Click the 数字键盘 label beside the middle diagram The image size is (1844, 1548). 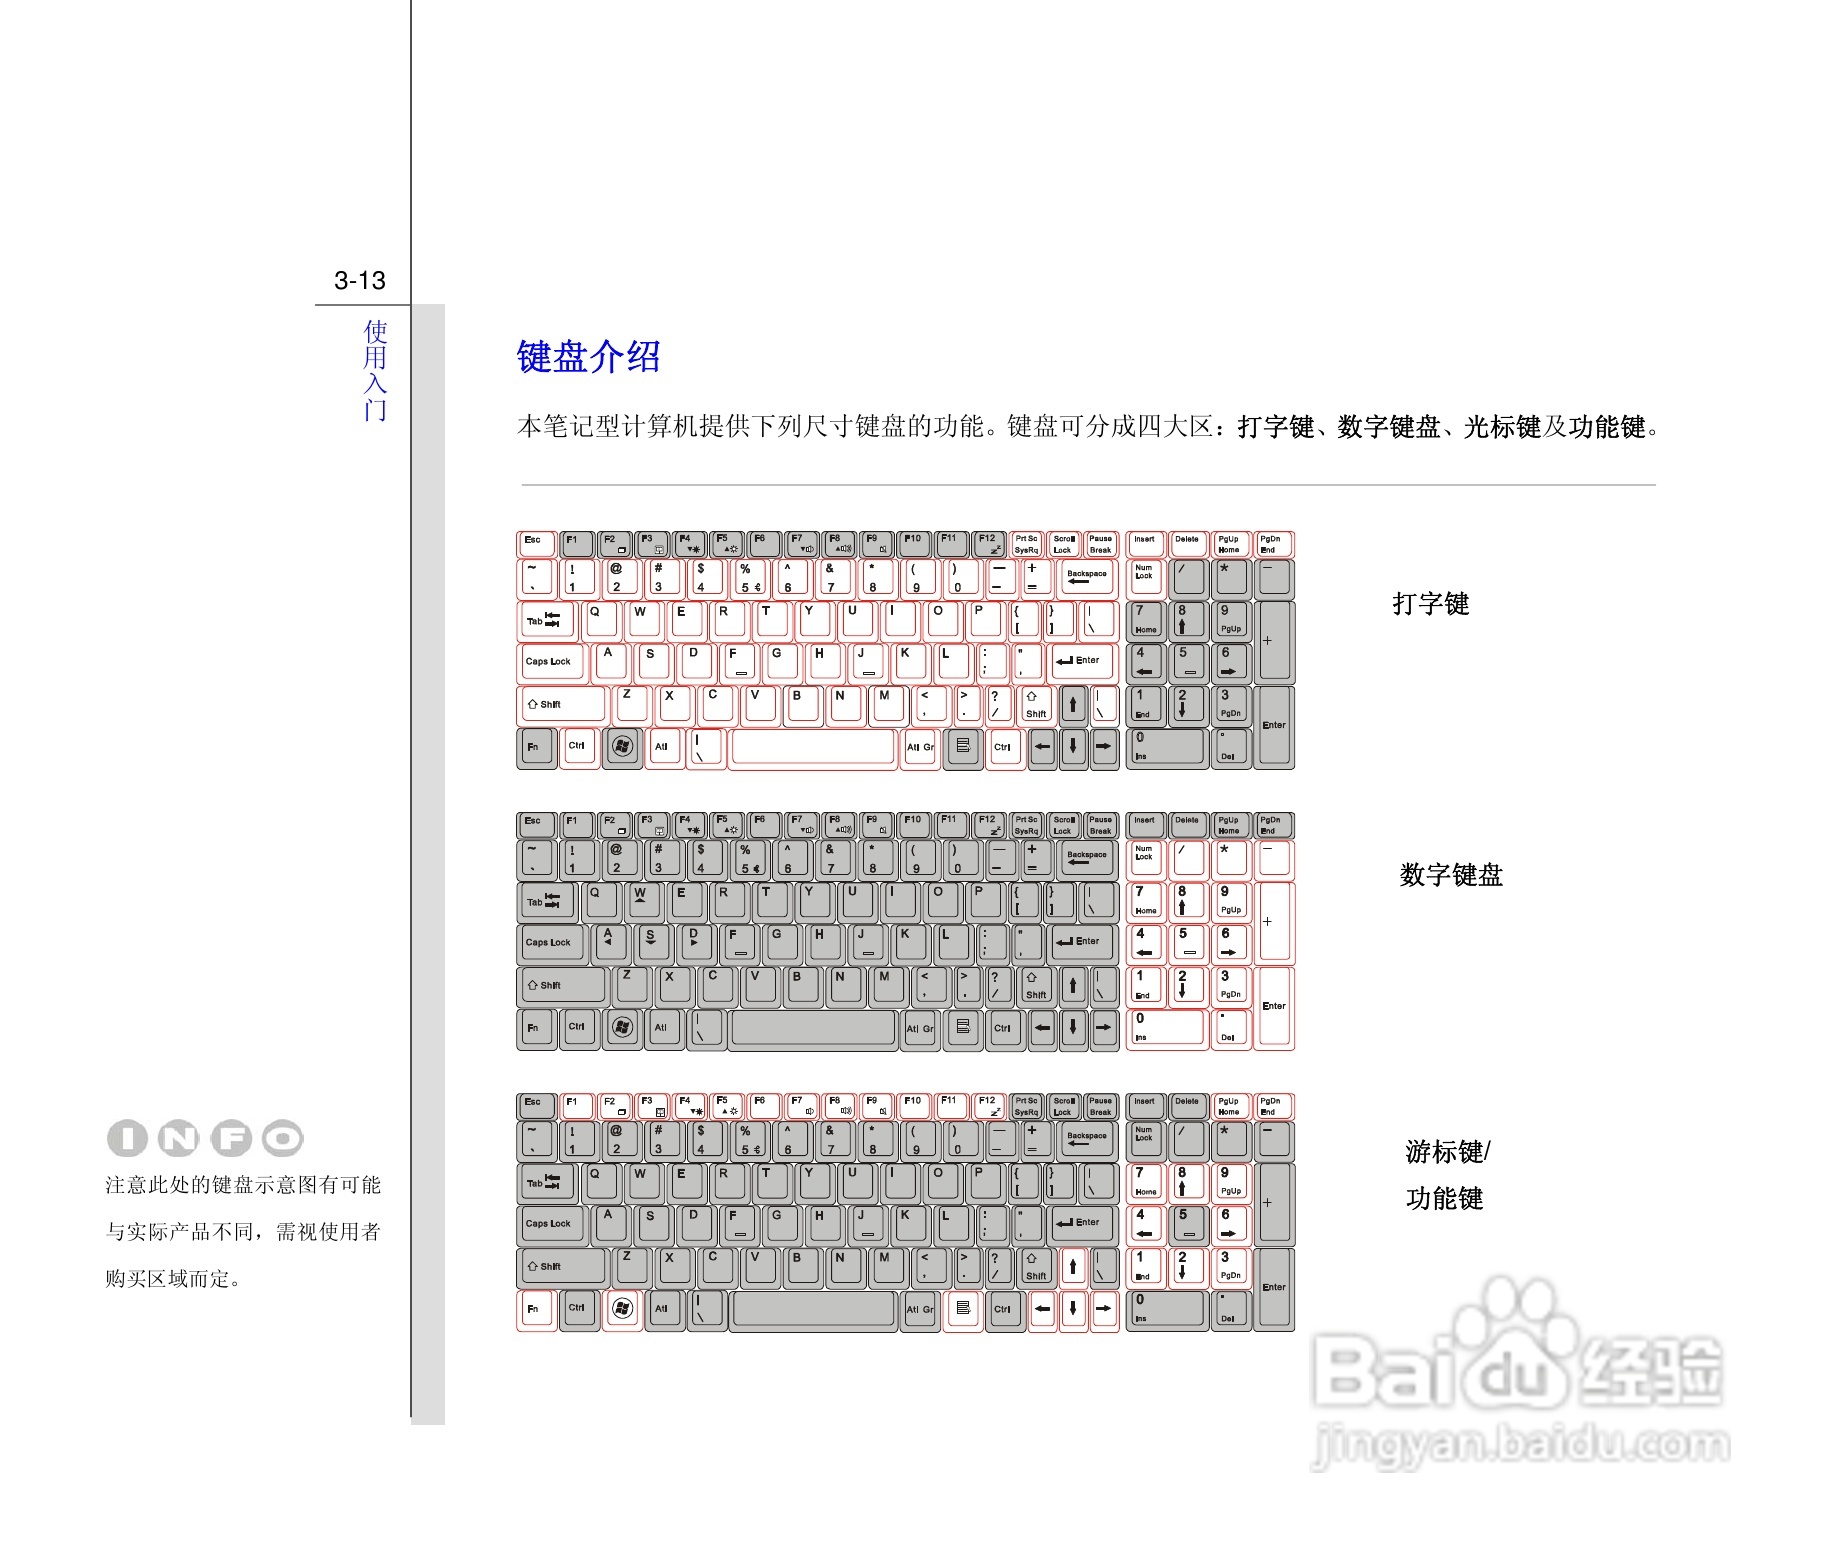(x=1453, y=873)
